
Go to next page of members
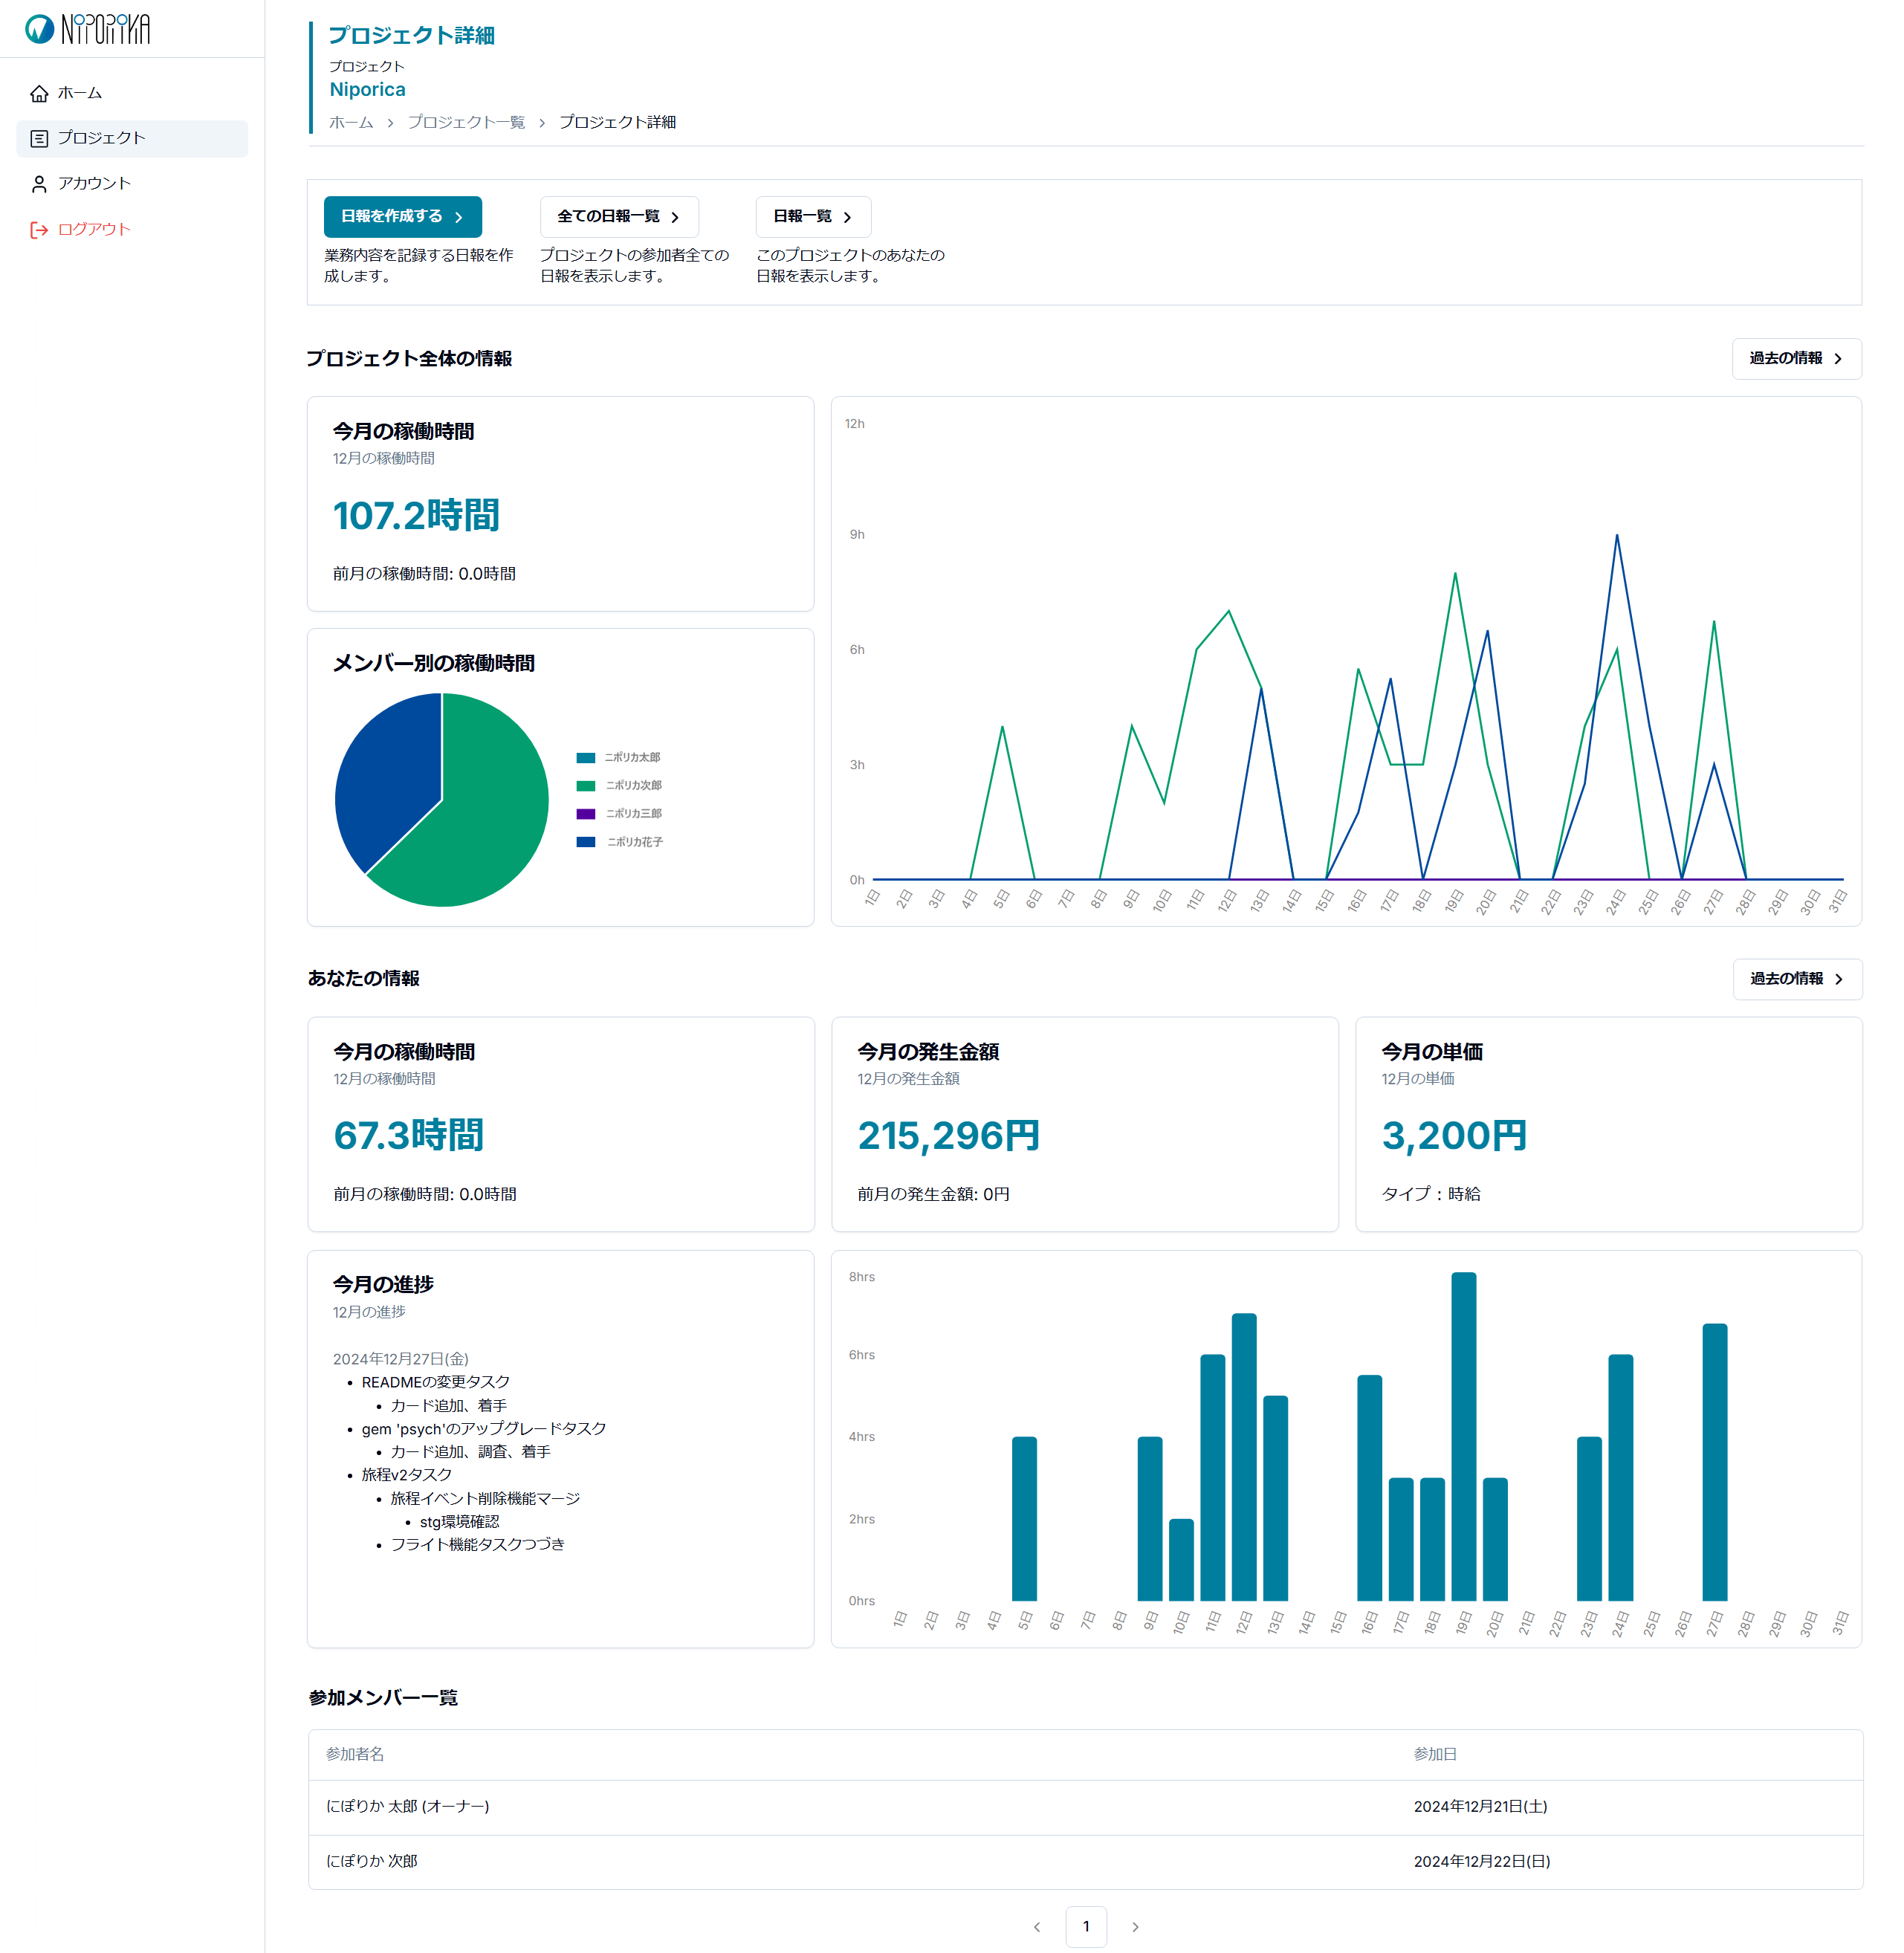point(1135,1926)
